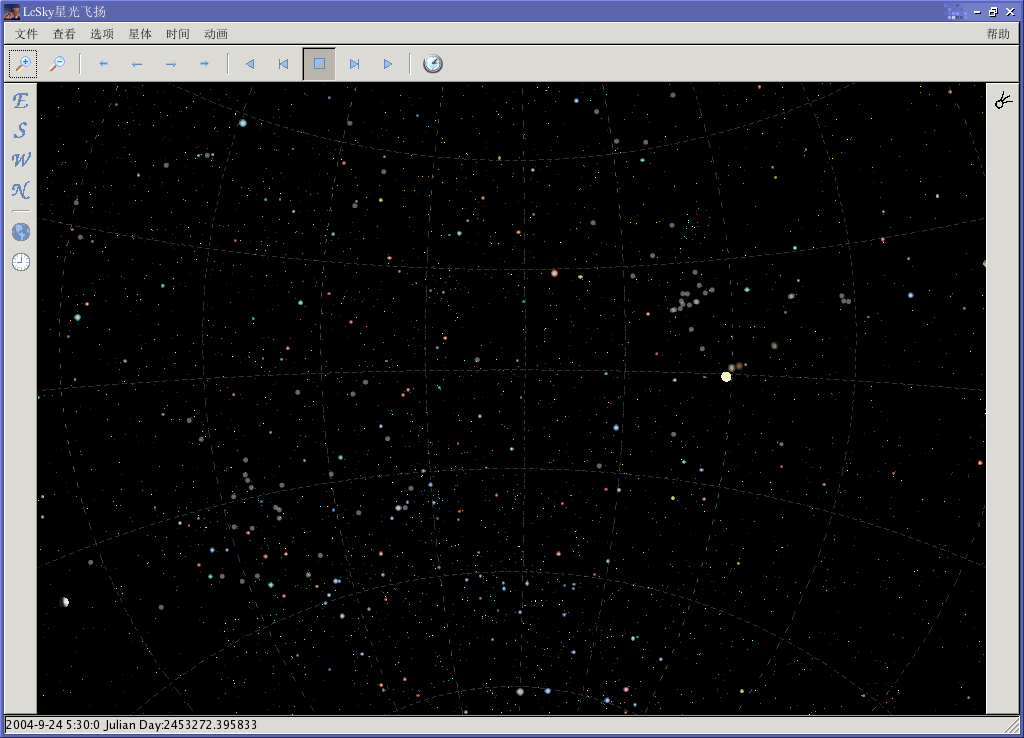The width and height of the screenshot is (1024, 738).
Task: Stop the animation with square button
Action: (x=319, y=64)
